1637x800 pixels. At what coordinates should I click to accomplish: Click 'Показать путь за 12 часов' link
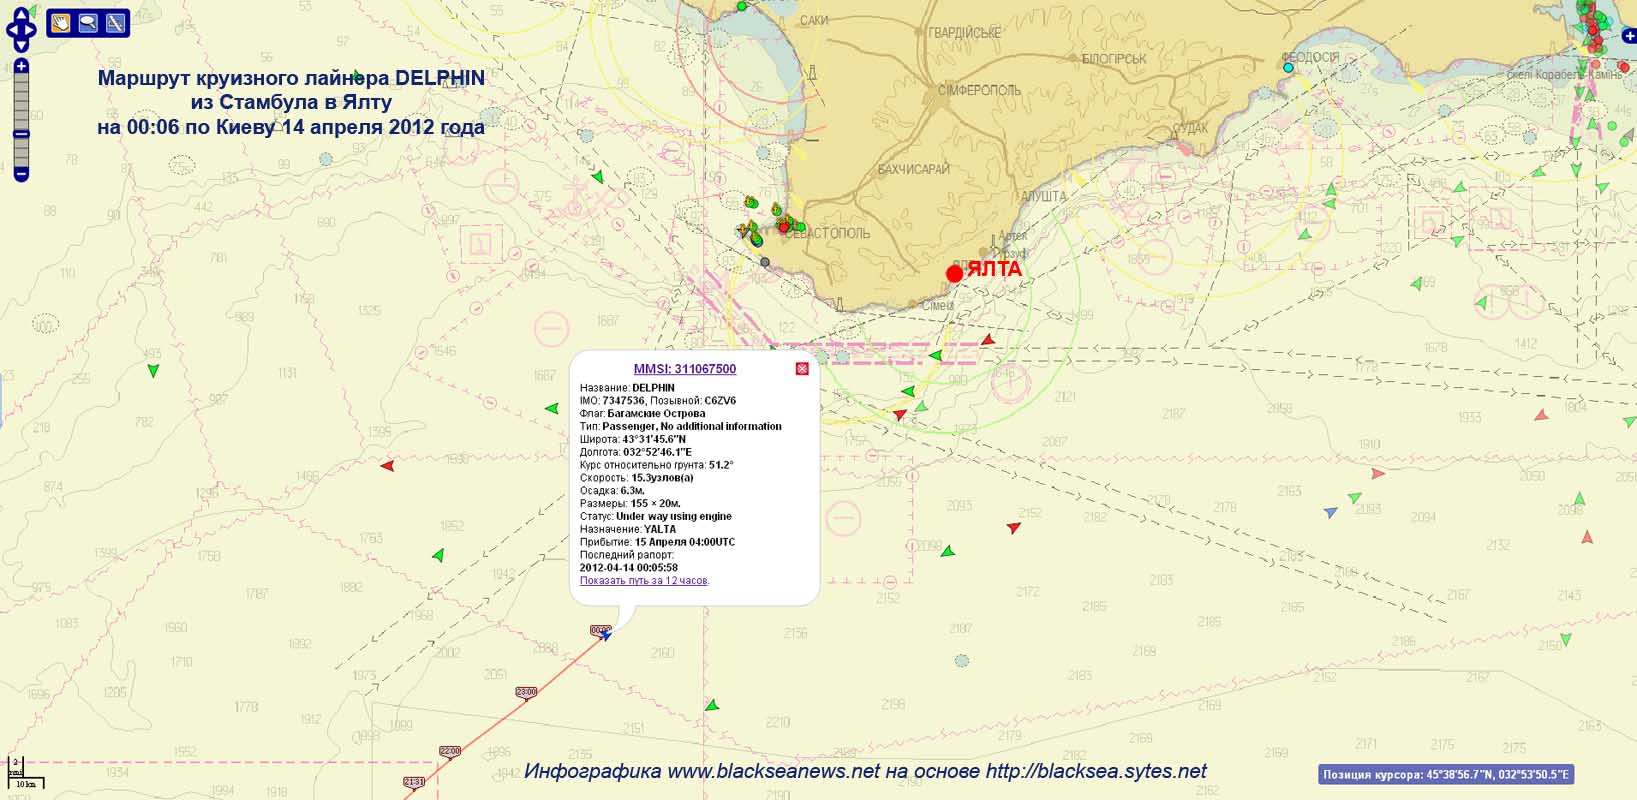tap(644, 581)
